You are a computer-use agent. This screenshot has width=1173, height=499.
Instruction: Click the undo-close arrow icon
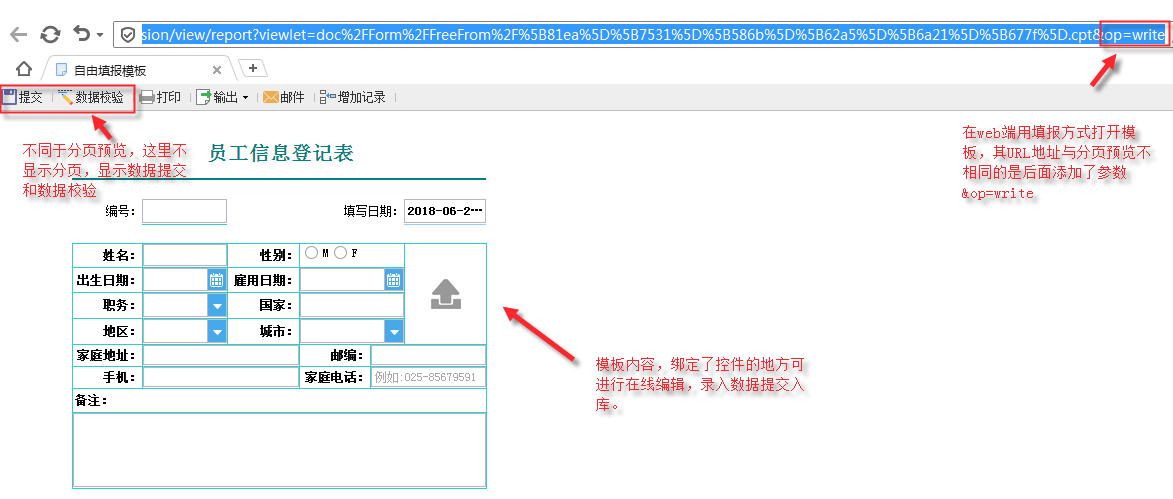click(82, 34)
